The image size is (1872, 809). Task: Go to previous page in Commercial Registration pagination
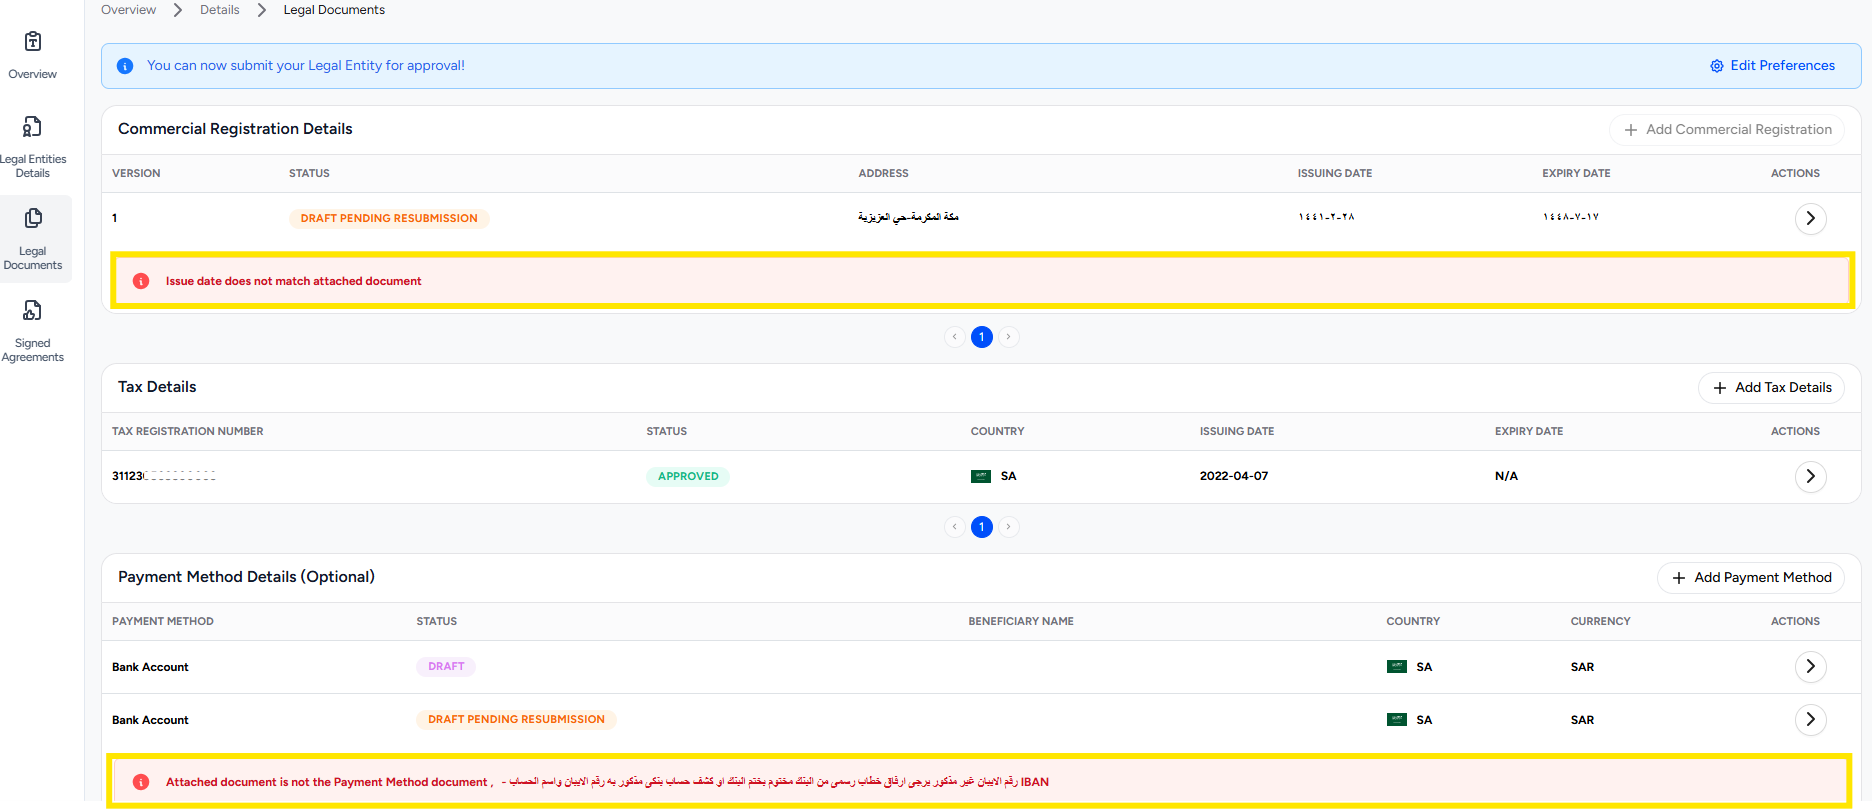pos(955,337)
